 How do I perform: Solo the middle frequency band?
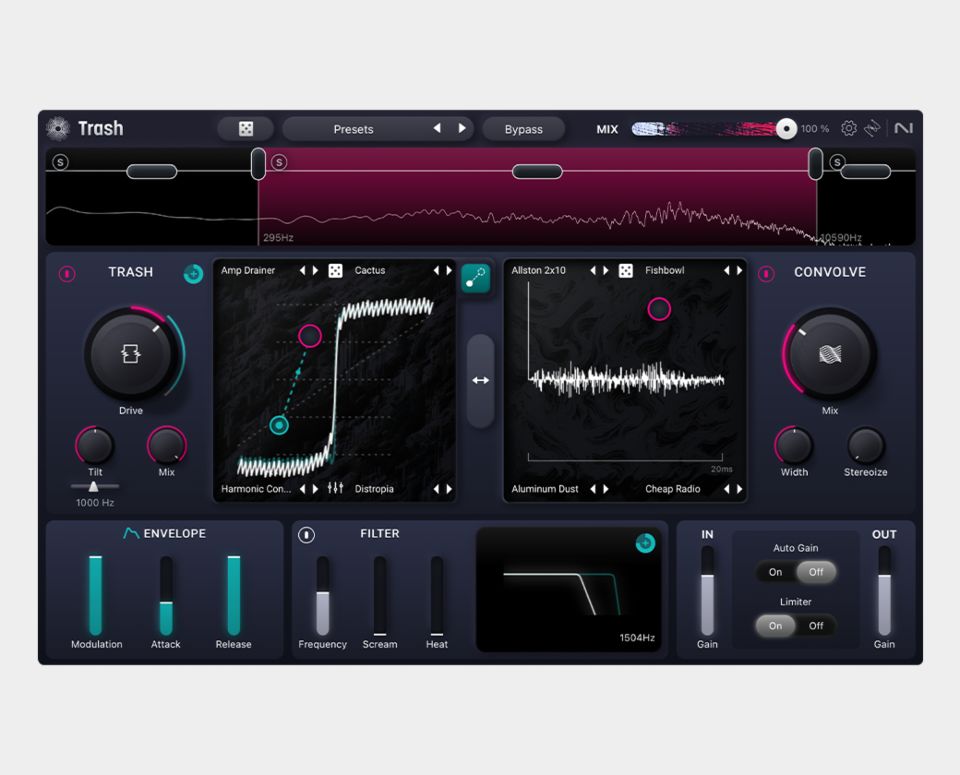[x=279, y=162]
